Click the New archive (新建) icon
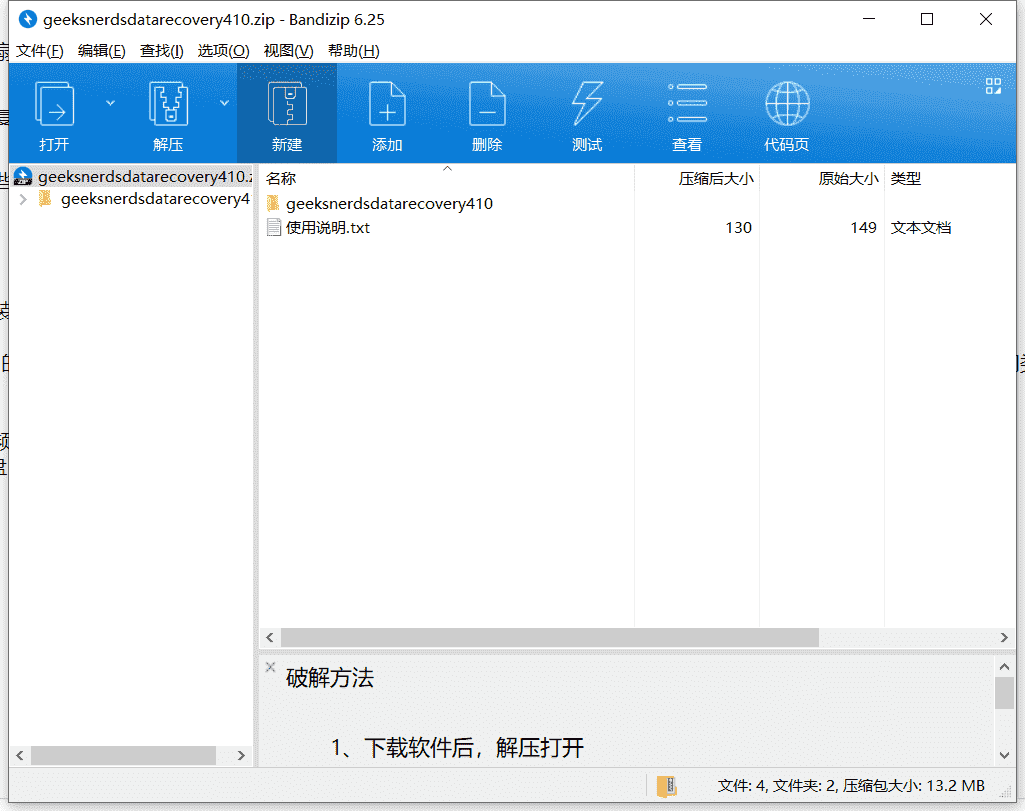Screen dimensions: 1025x811 pos(287,105)
